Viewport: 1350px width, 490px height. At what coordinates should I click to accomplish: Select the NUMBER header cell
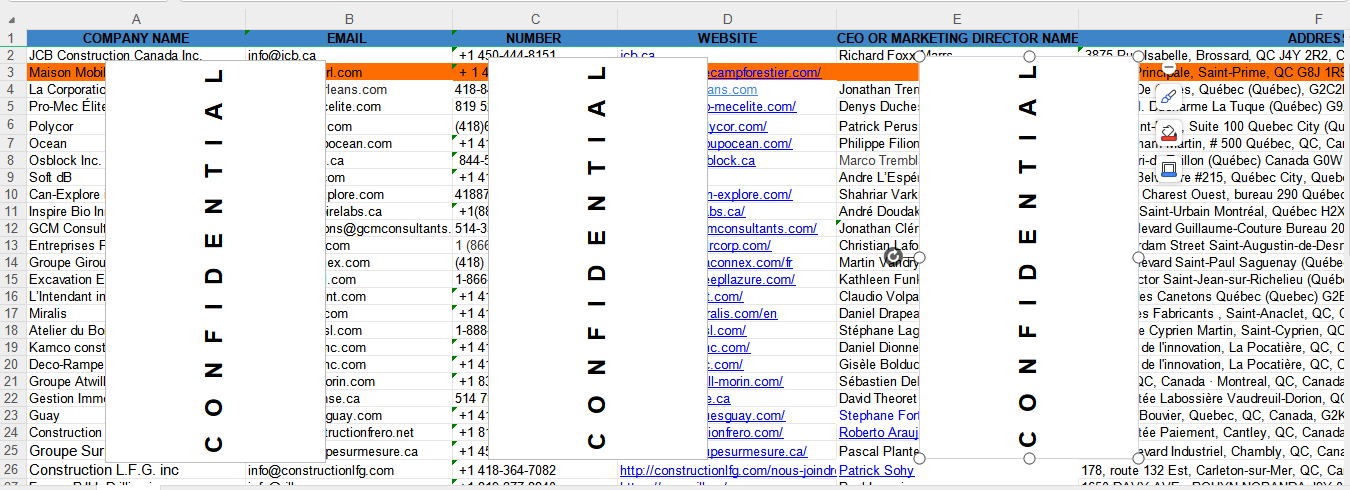point(535,39)
